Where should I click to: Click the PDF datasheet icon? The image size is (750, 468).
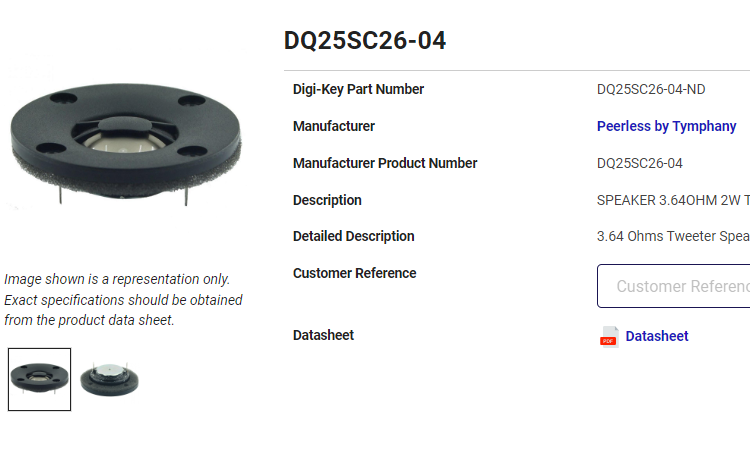tap(609, 336)
